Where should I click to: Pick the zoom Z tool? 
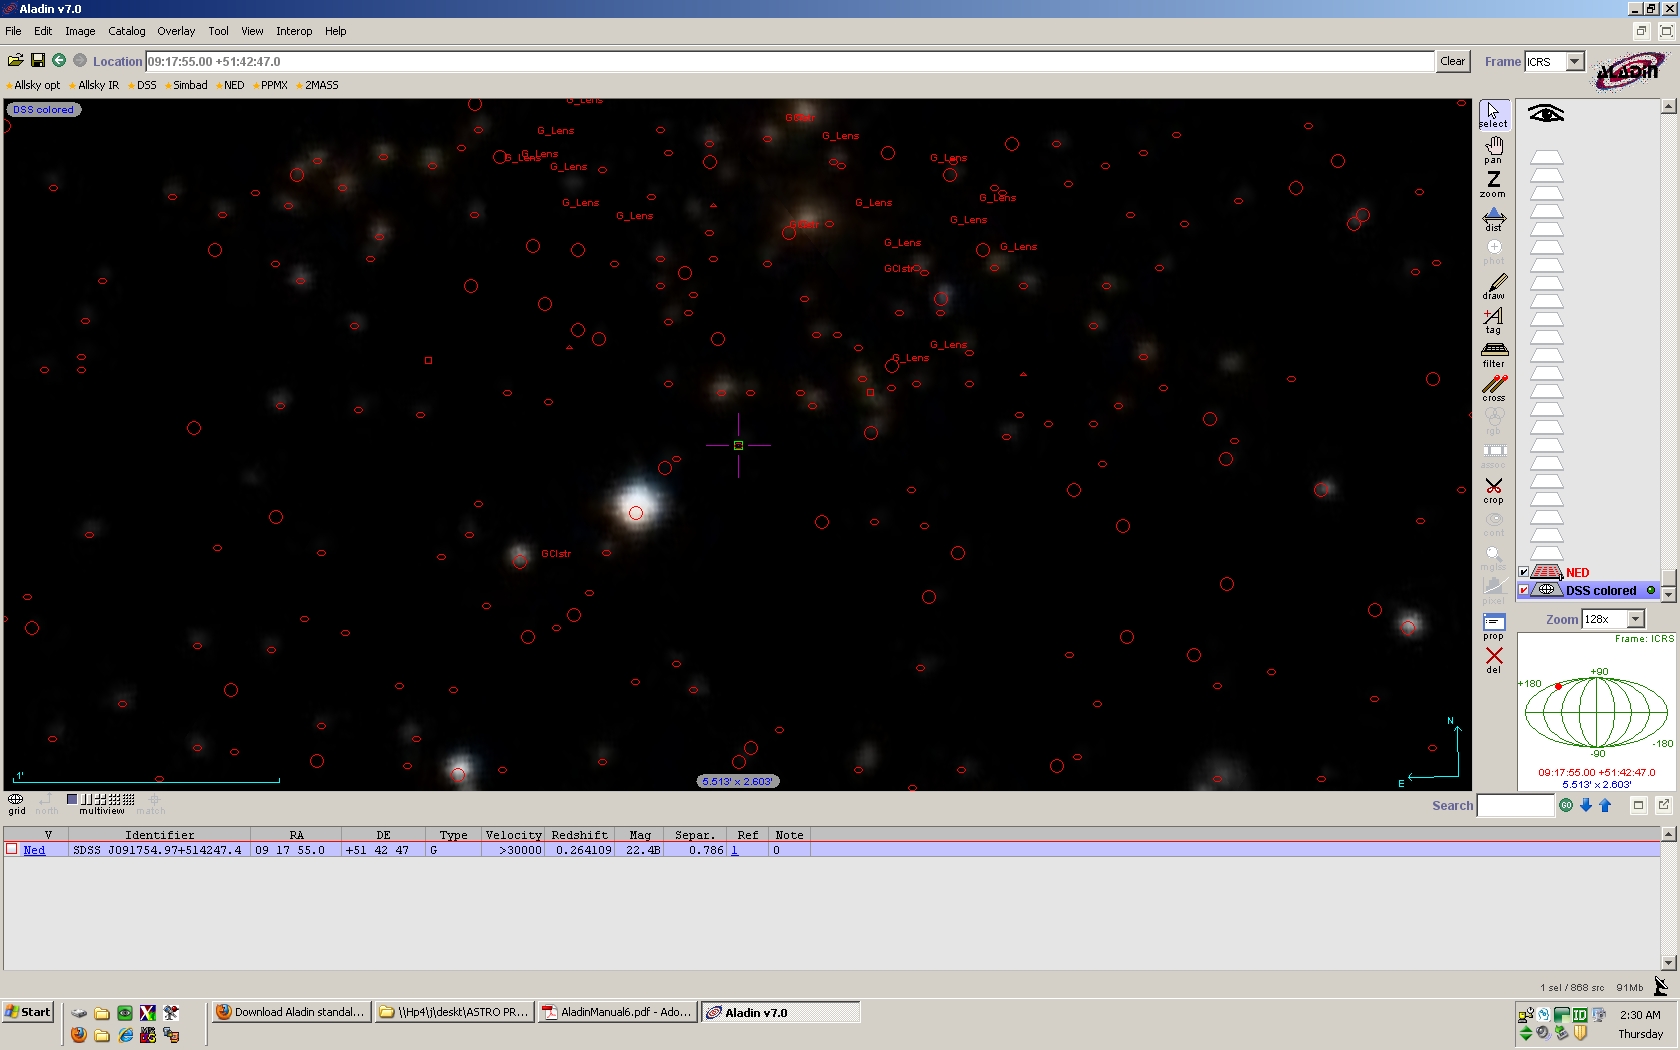(1493, 184)
